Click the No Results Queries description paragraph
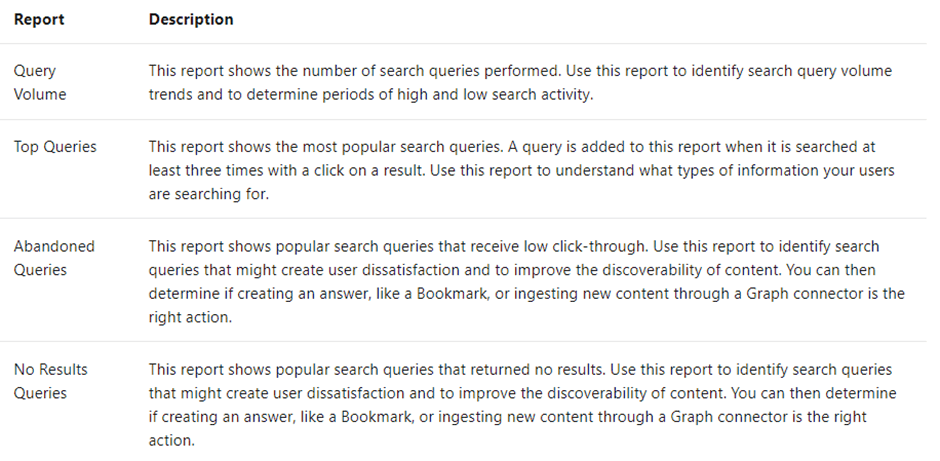This screenshot has width=940, height=461. click(523, 405)
